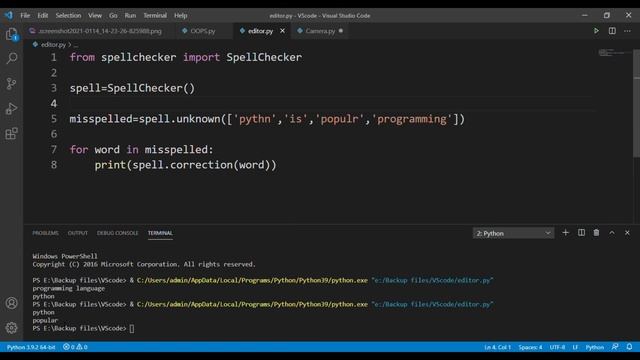Kill terminal with trash icon

click(596, 233)
